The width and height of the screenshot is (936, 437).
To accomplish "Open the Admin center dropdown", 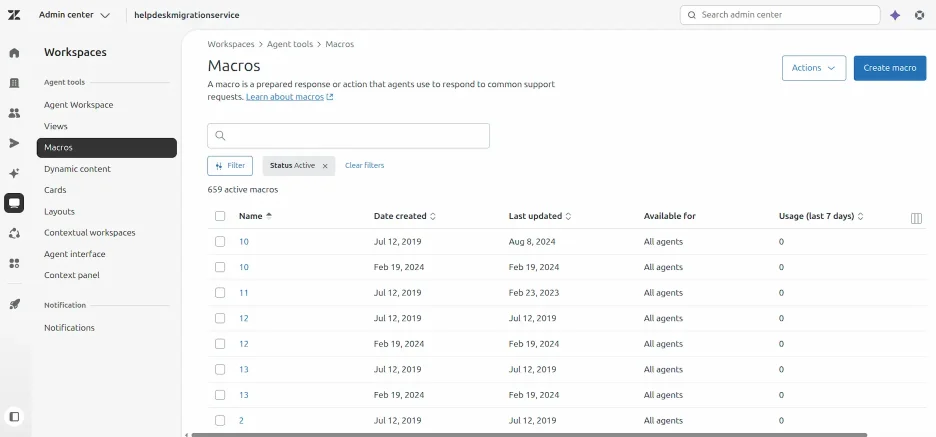I will 74,15.
